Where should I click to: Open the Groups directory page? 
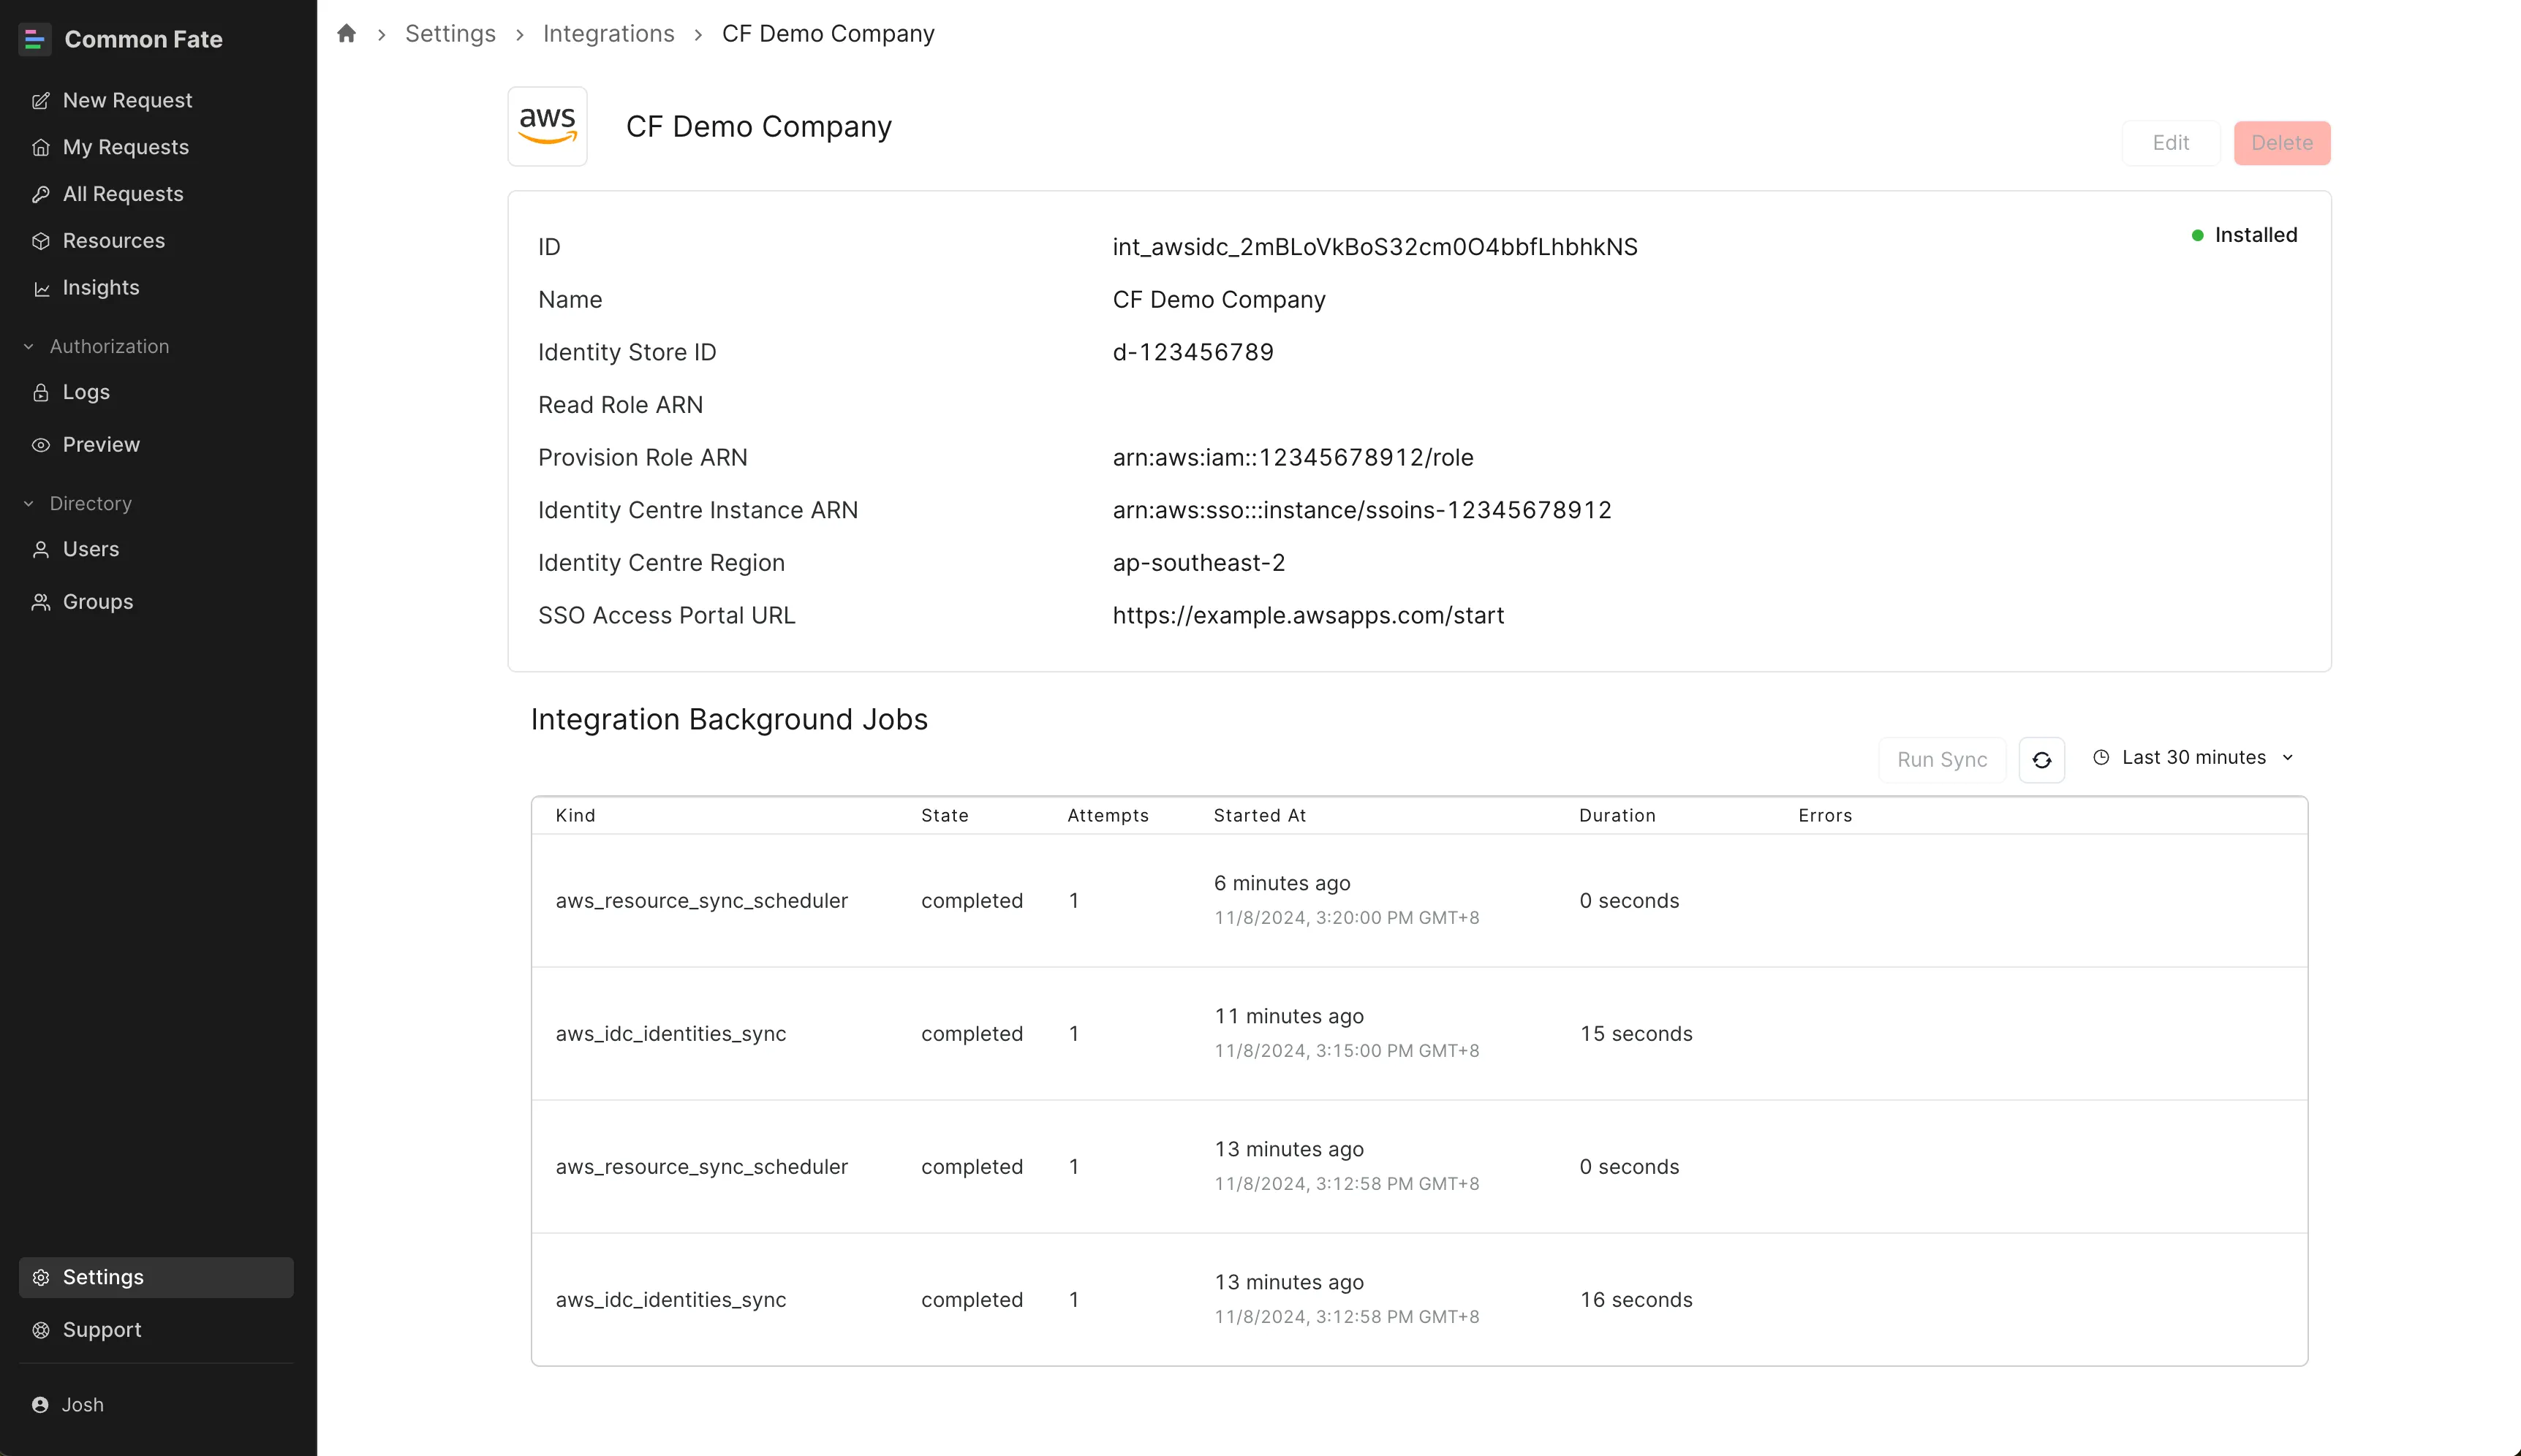[x=97, y=602]
